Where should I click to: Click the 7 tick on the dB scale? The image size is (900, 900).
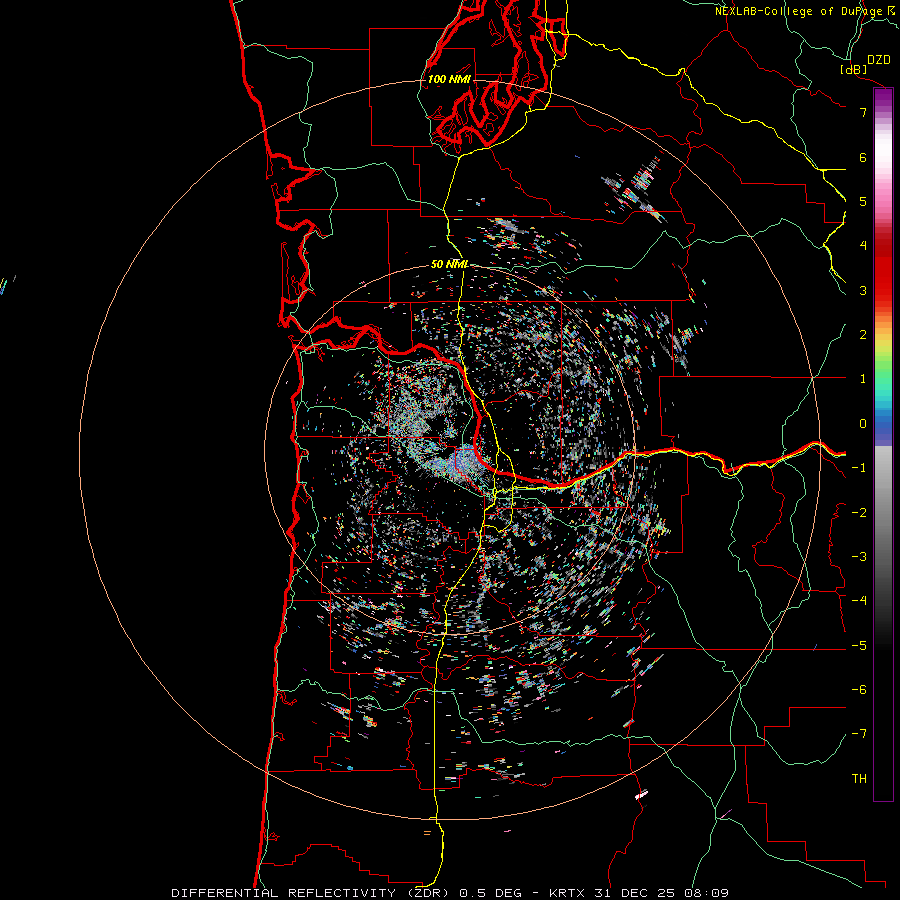(x=863, y=112)
